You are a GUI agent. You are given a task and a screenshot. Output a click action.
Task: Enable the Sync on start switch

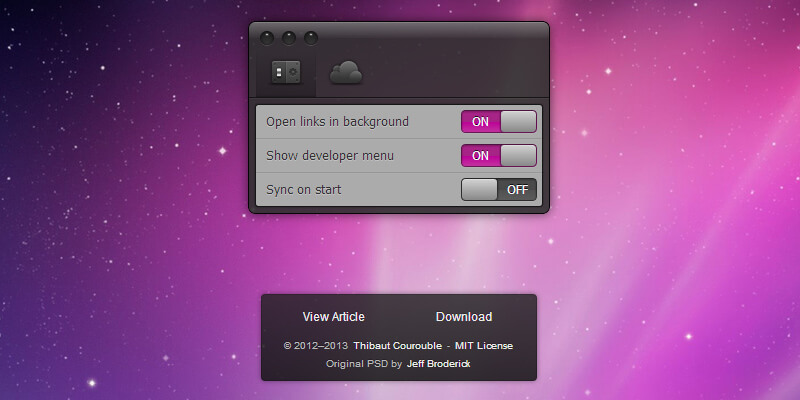click(499, 190)
